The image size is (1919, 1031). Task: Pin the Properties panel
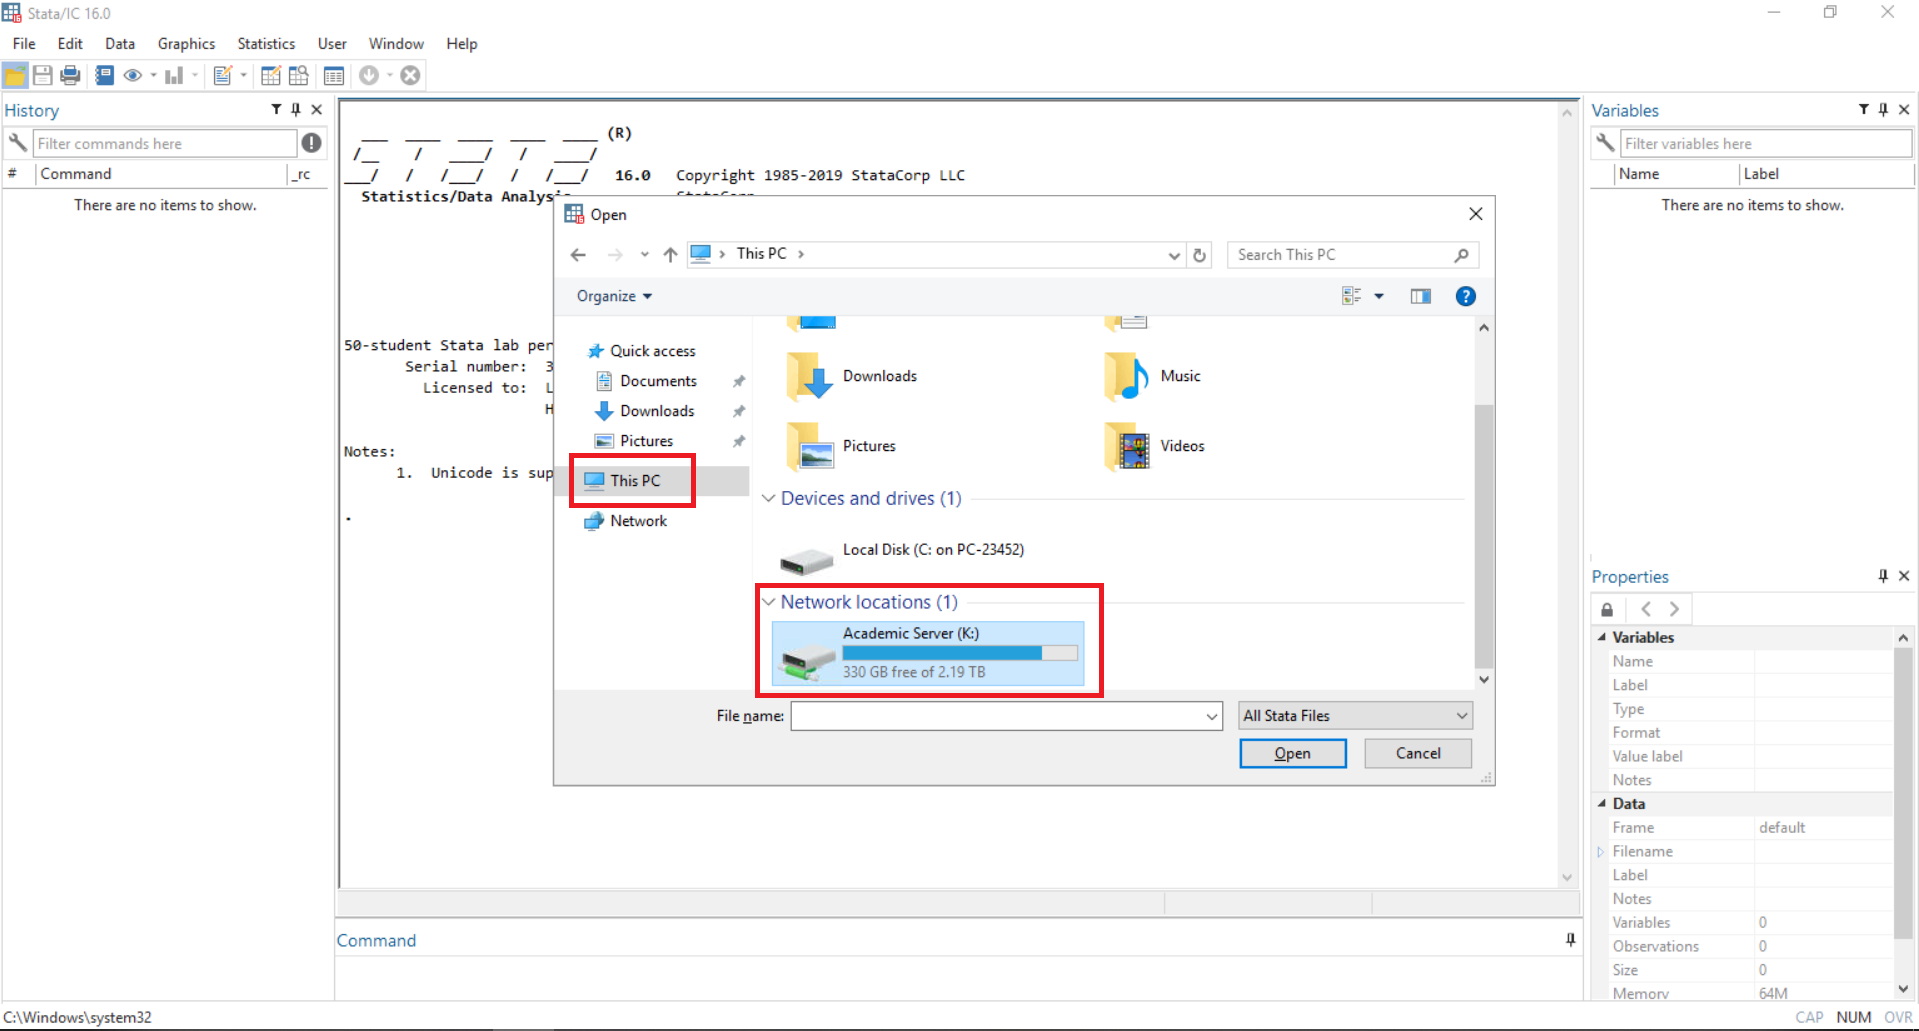click(x=1883, y=576)
